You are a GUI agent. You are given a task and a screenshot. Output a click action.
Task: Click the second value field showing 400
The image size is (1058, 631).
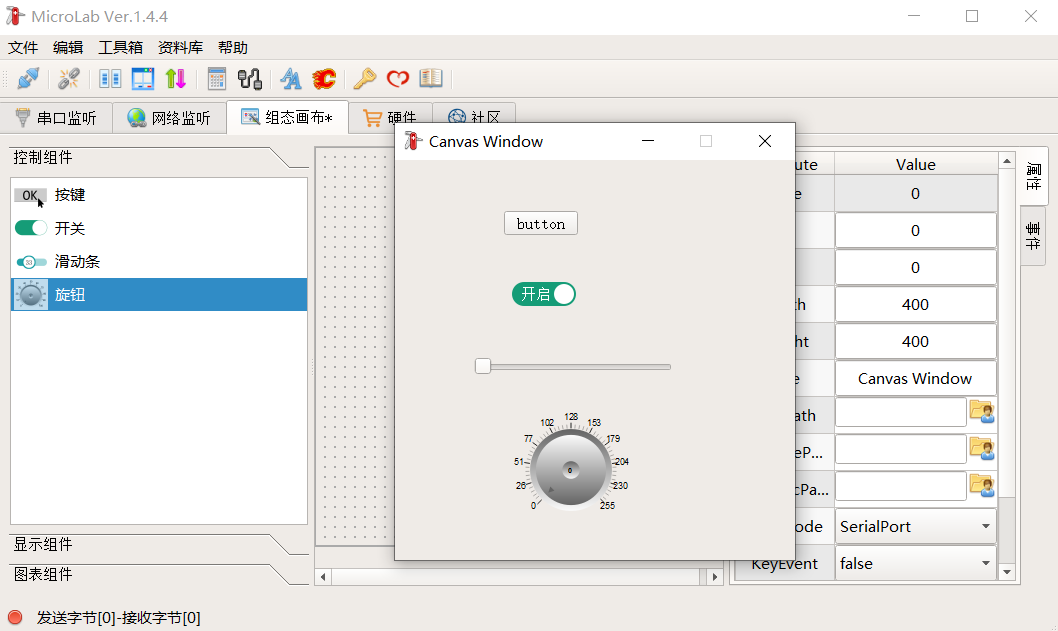(916, 341)
